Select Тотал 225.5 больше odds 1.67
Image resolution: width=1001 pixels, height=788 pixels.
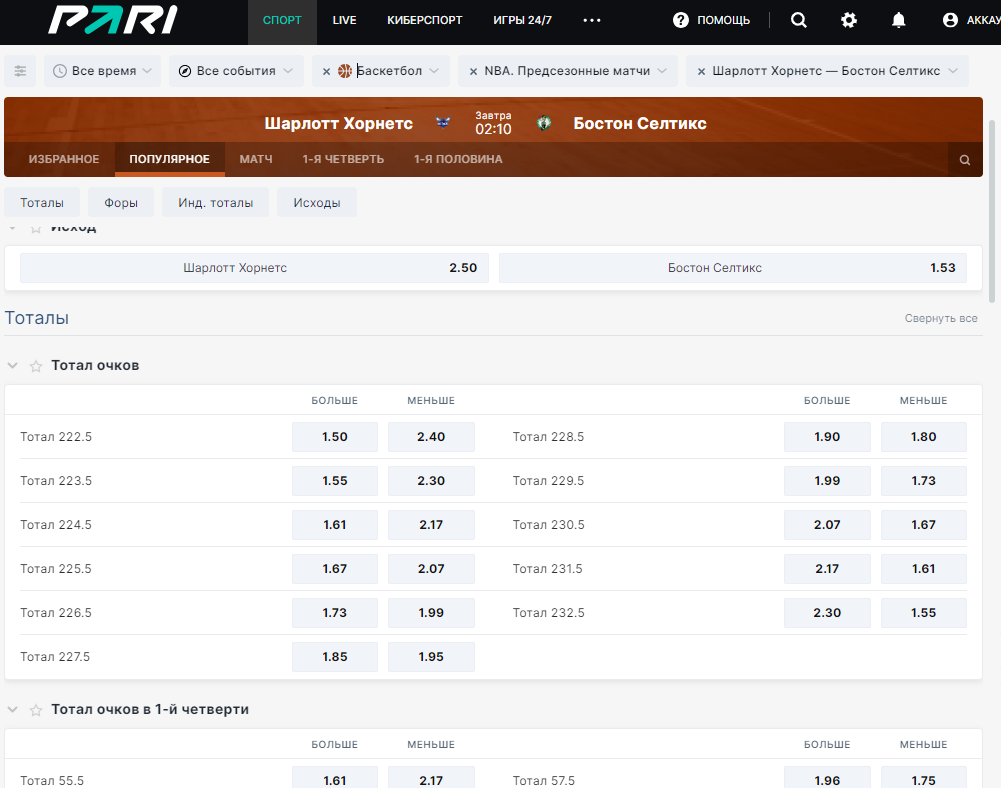click(335, 569)
